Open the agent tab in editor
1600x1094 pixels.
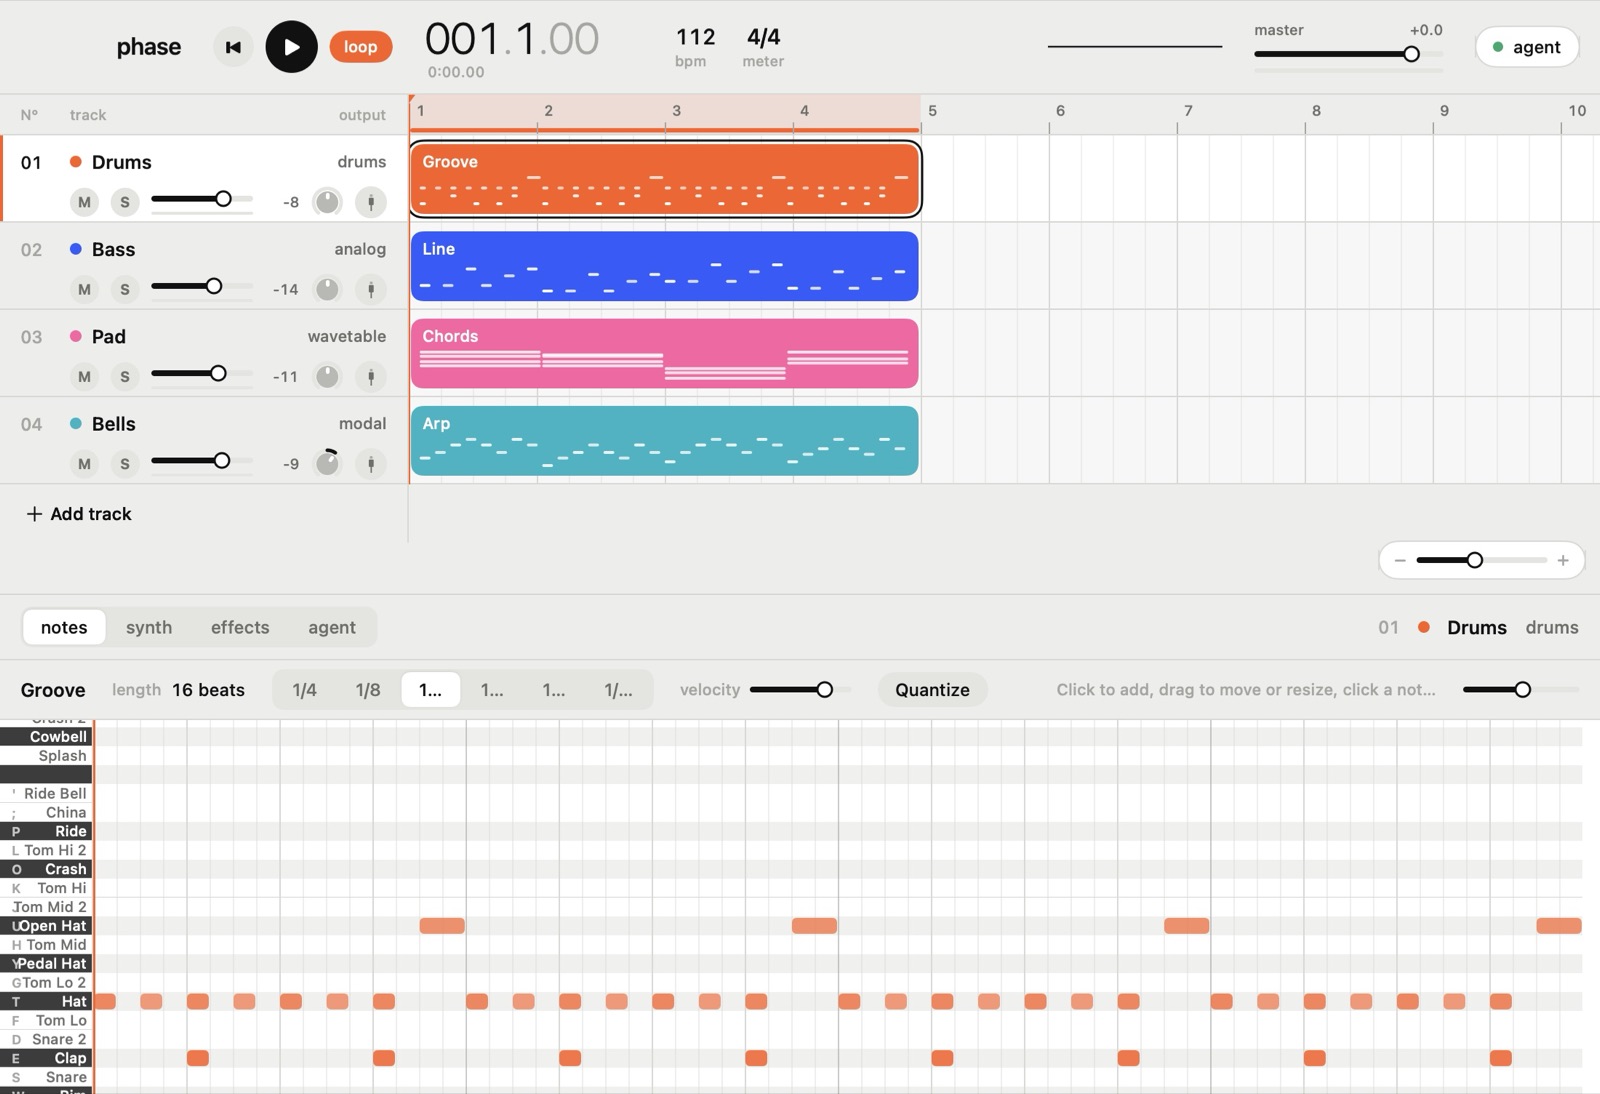tap(332, 627)
